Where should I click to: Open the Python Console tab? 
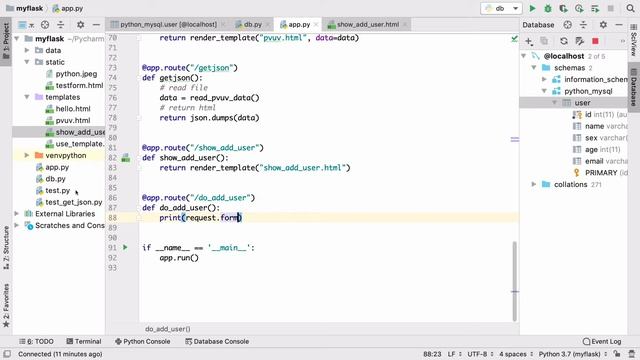142,341
